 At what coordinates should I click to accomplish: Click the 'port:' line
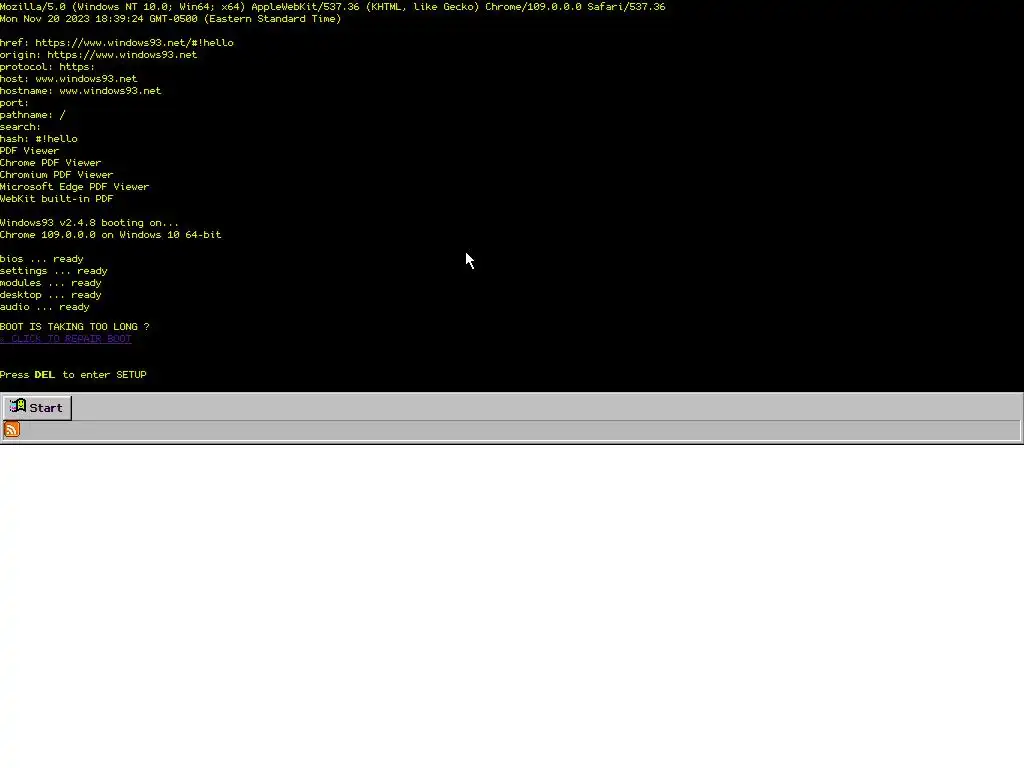tap(14, 103)
